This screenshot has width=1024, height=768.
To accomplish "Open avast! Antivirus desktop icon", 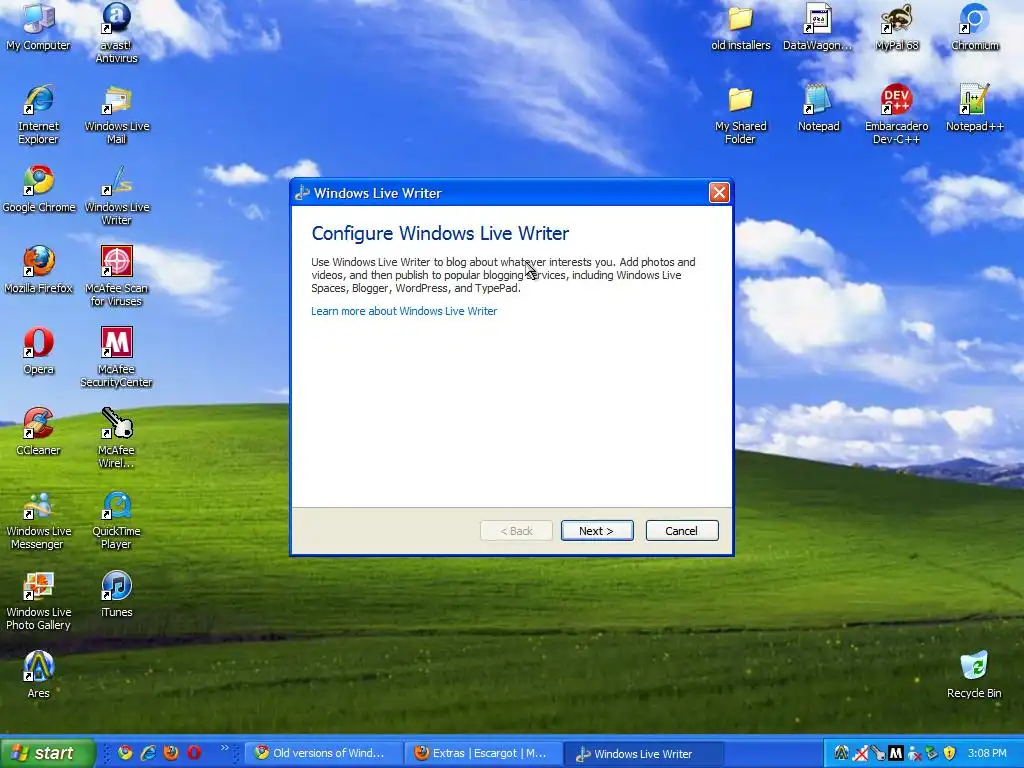I will 116,33.
